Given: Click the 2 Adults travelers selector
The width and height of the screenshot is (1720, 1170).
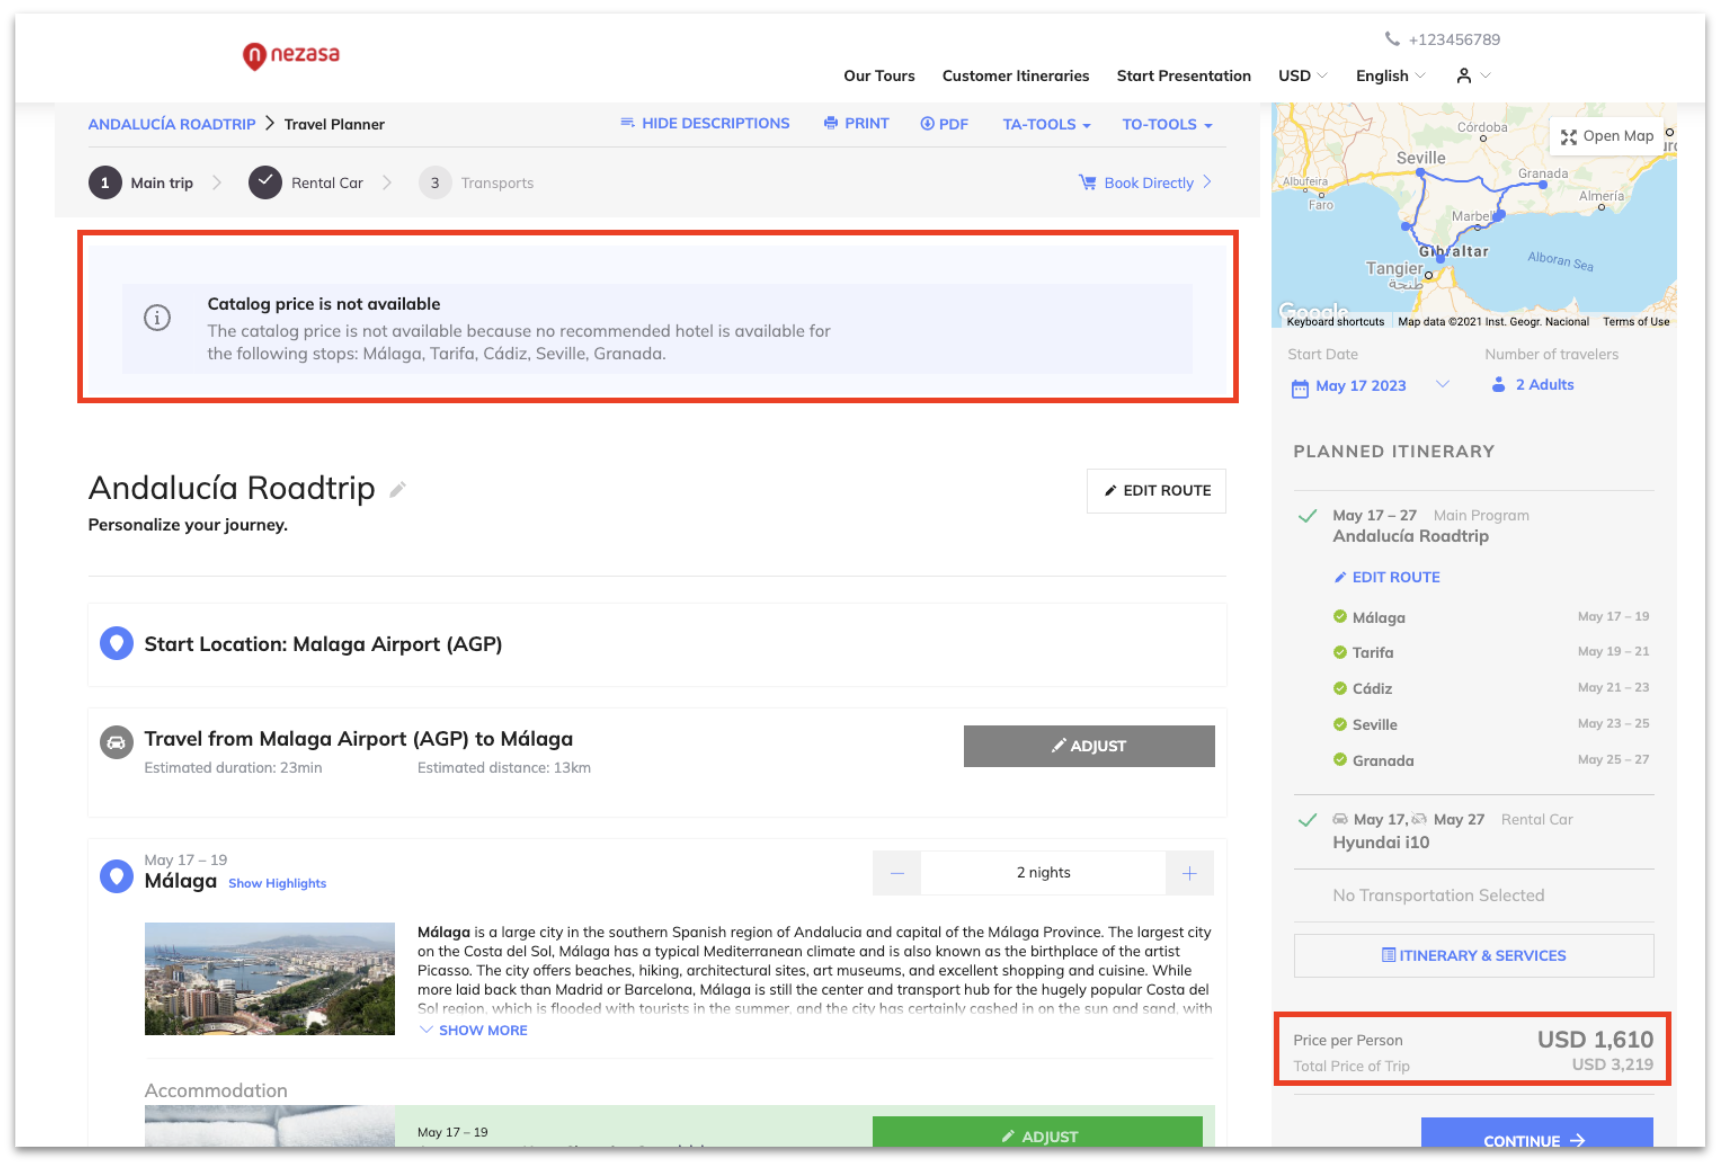Looking at the screenshot, I should coord(1533,385).
